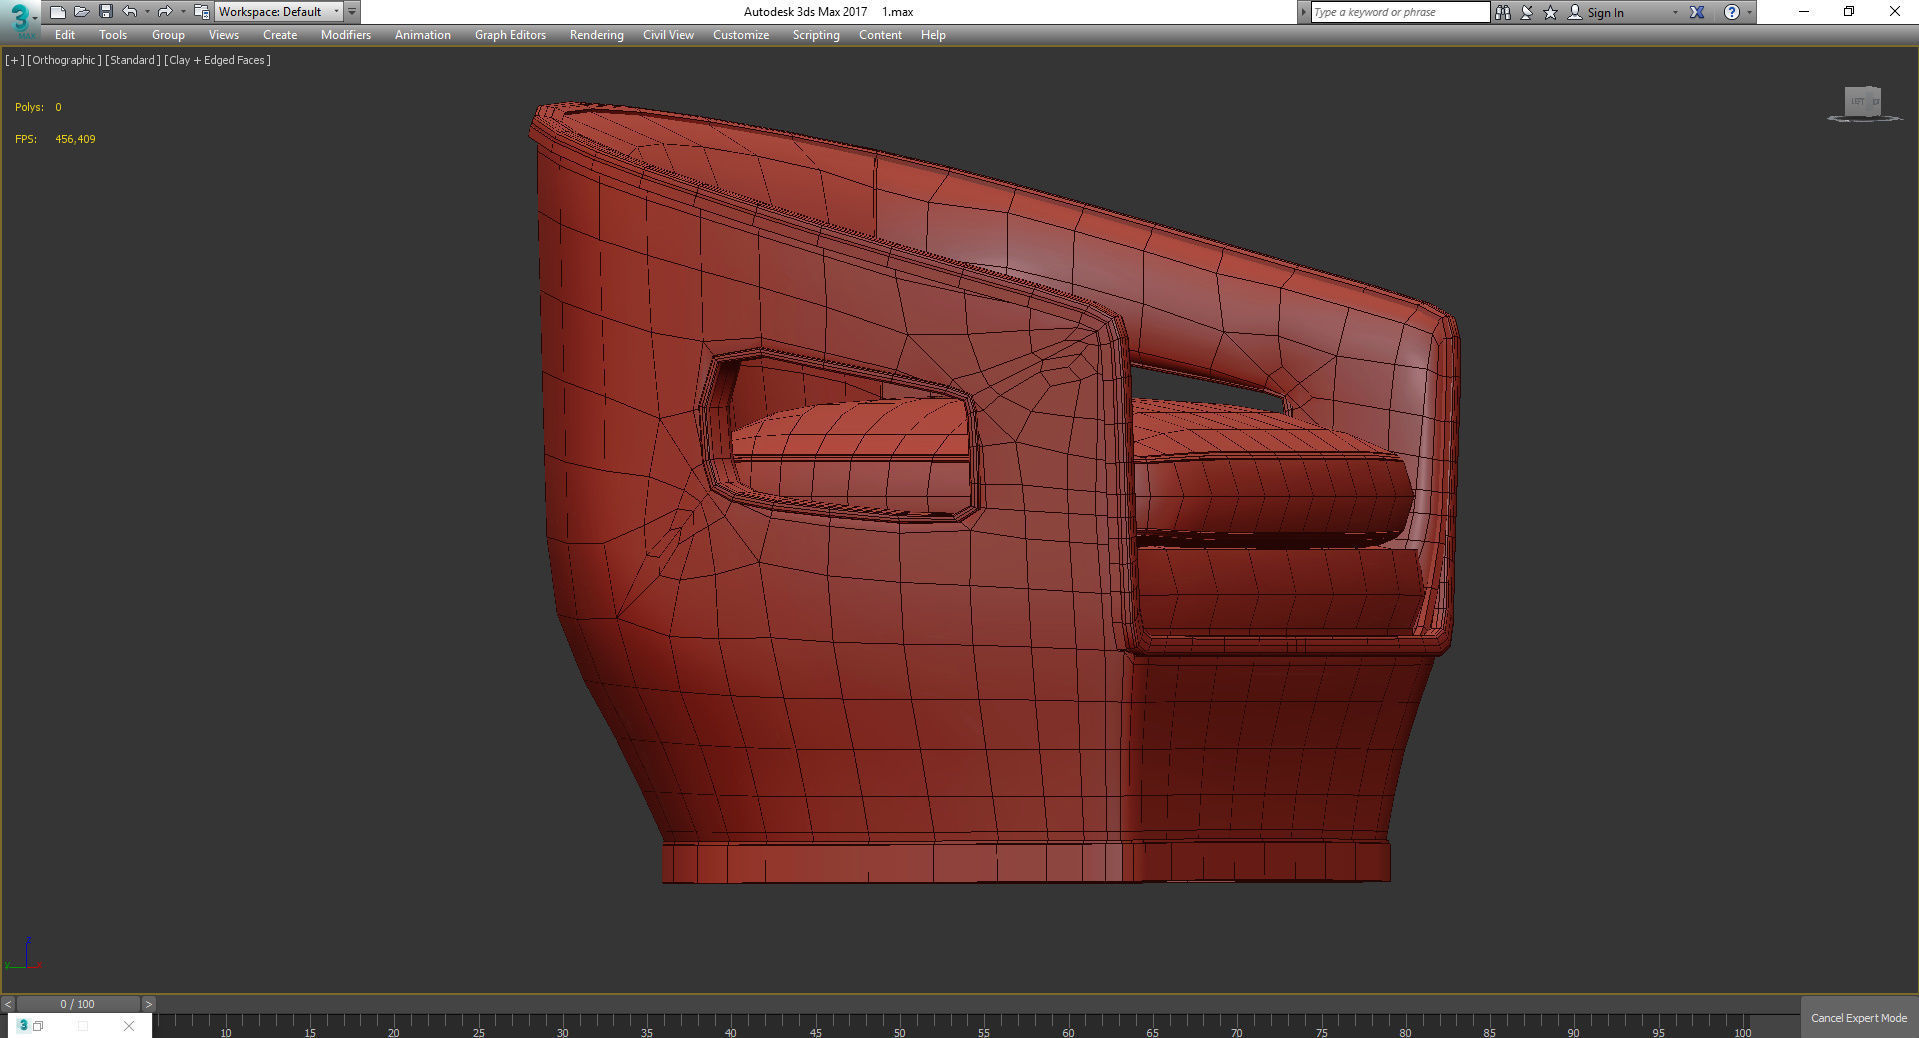Open the Workspace: Default dropdown
Viewport: 1919px width, 1038px height.
[x=278, y=12]
